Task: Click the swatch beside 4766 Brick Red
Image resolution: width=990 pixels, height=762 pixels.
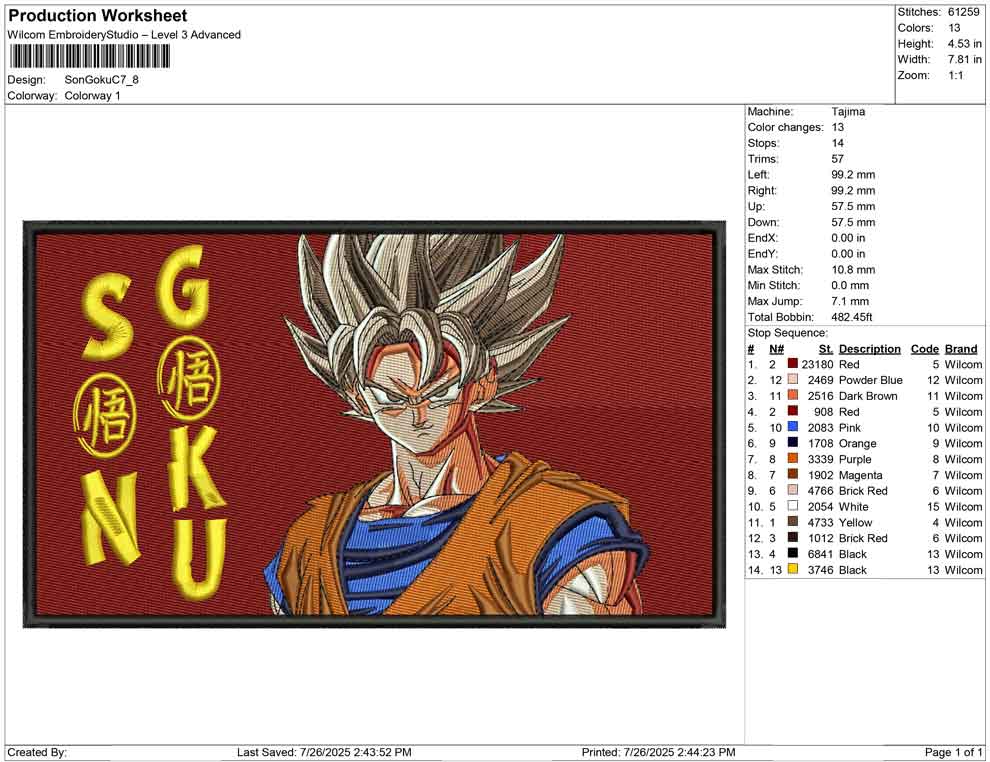Action: pyautogui.click(x=792, y=491)
